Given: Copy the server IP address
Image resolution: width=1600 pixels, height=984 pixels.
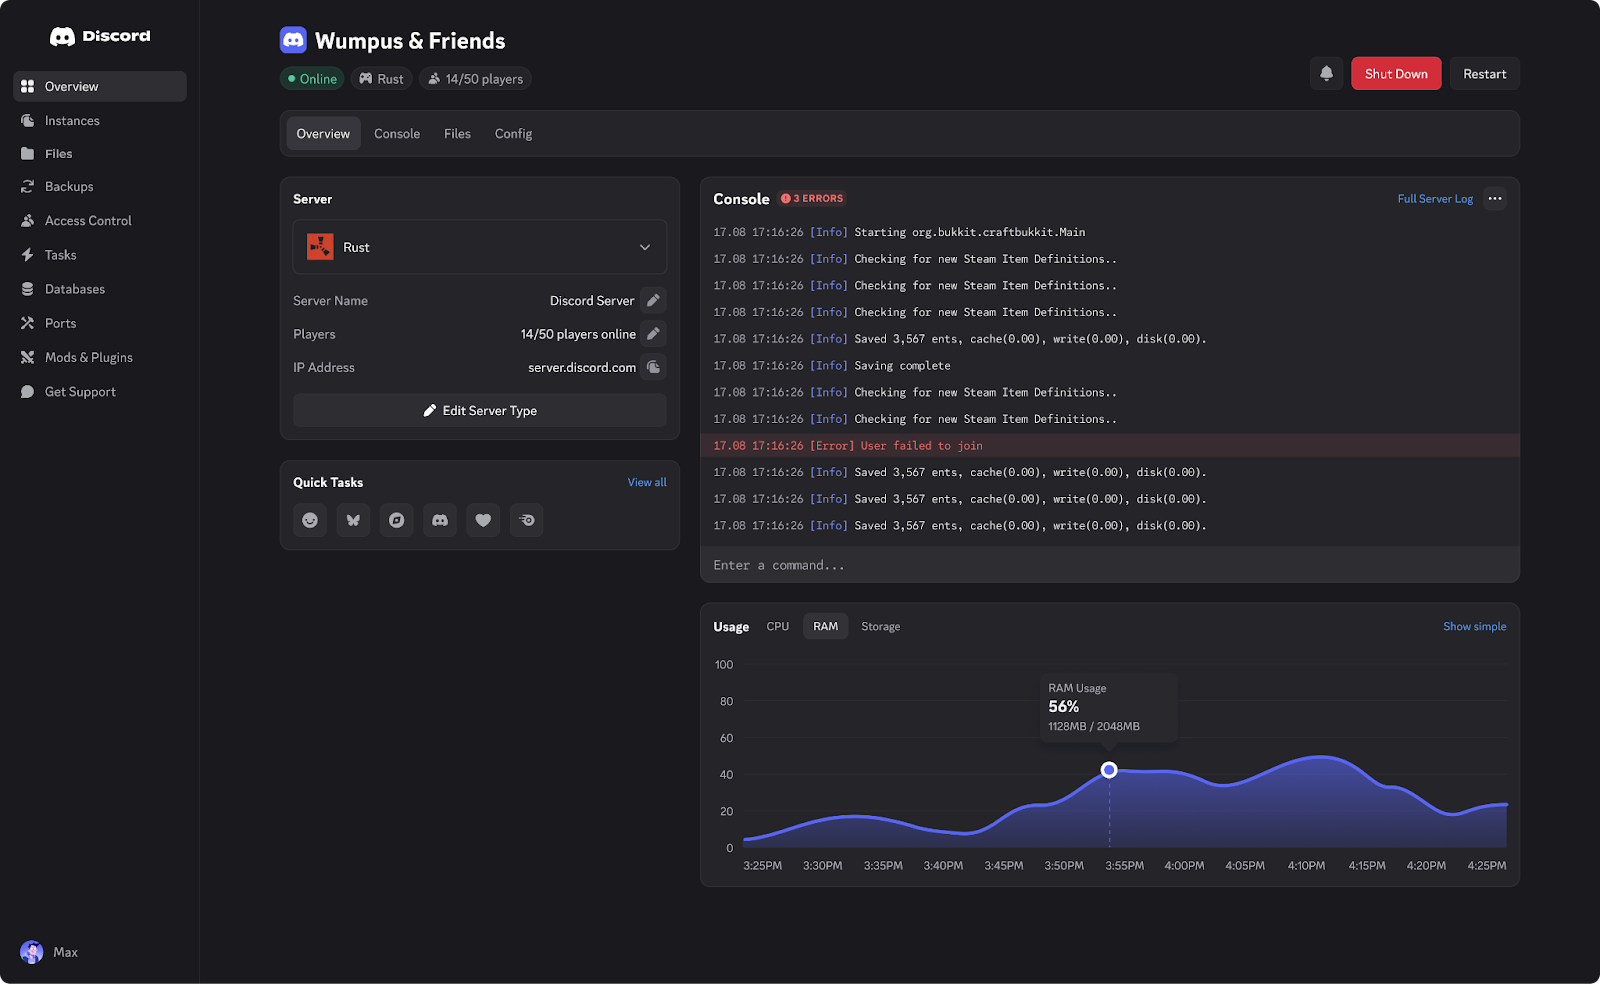Looking at the screenshot, I should [x=653, y=367].
